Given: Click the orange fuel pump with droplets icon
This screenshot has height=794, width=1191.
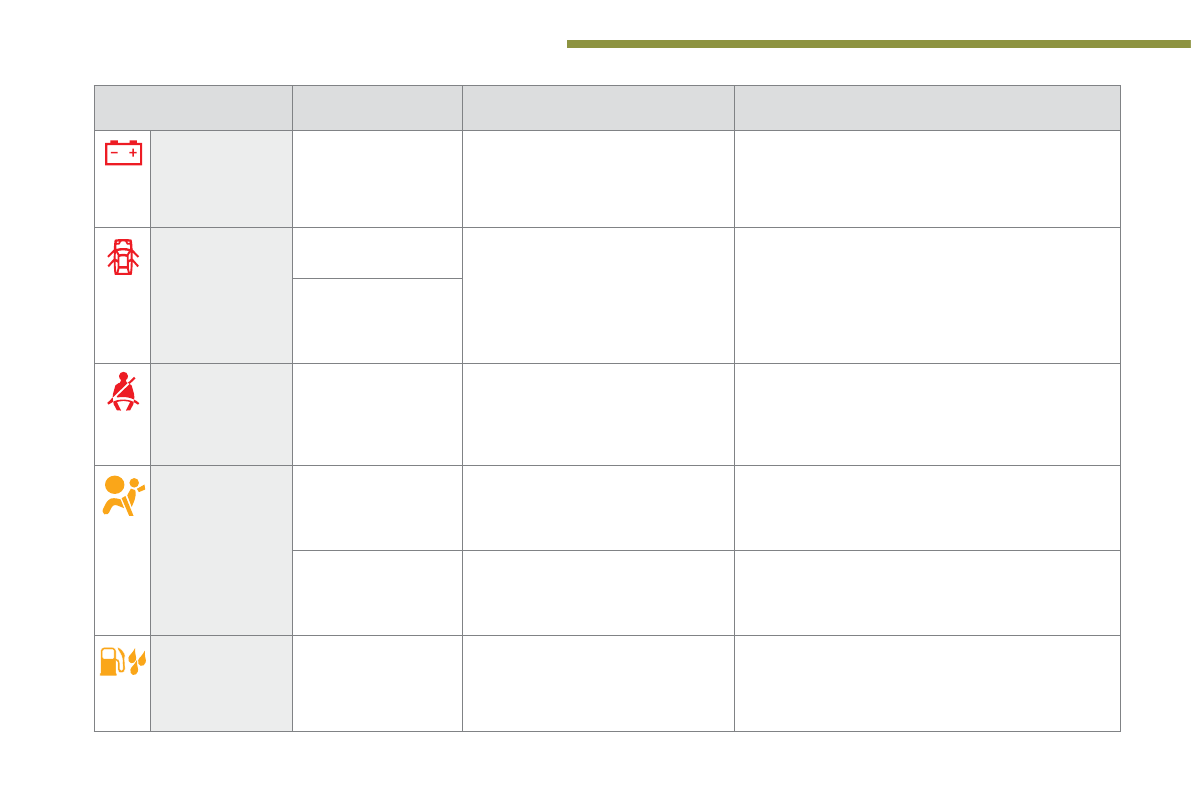Looking at the screenshot, I should [123, 662].
